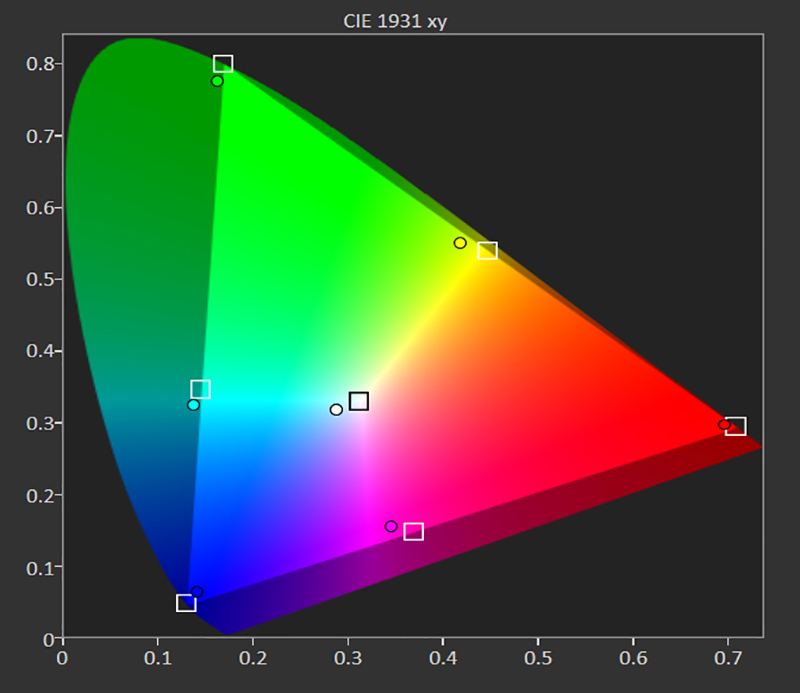Image resolution: width=800 pixels, height=693 pixels.
Task: Click the y-axis label 0.1
Action: [40, 568]
